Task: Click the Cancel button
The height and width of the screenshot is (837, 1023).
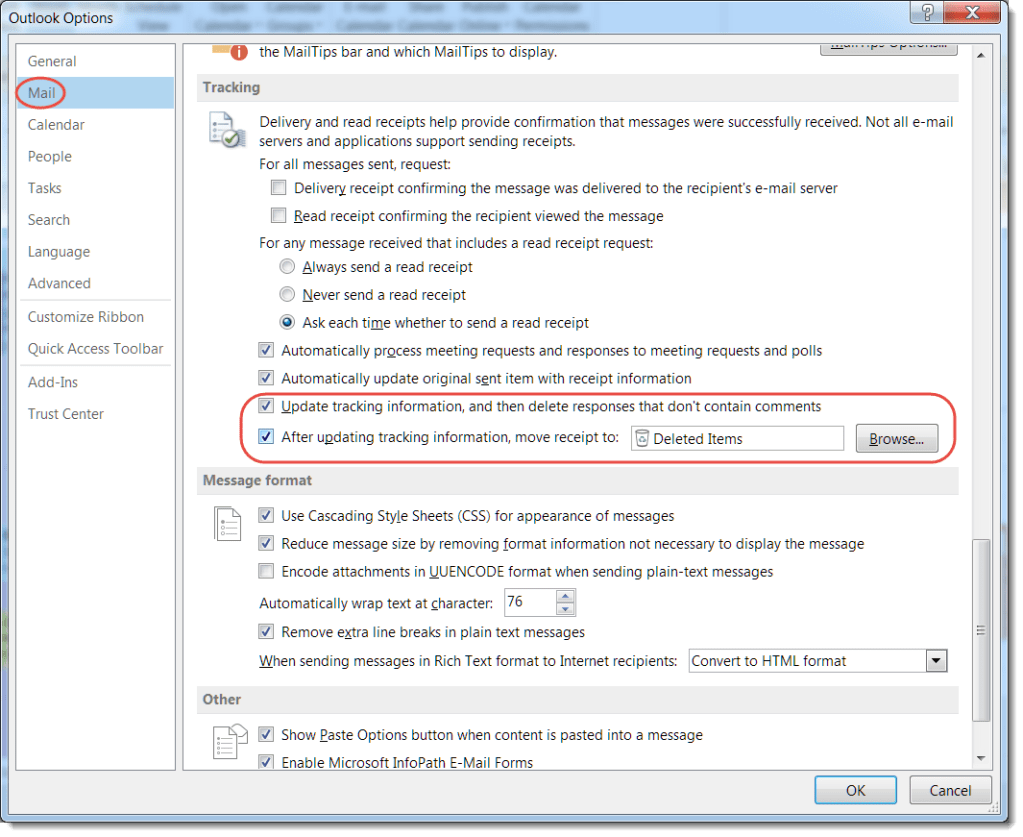Action: [949, 789]
